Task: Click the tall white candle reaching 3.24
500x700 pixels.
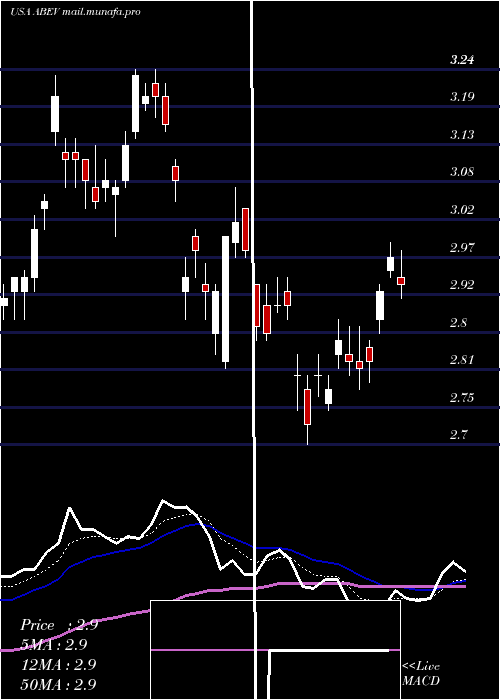Action: (135, 103)
